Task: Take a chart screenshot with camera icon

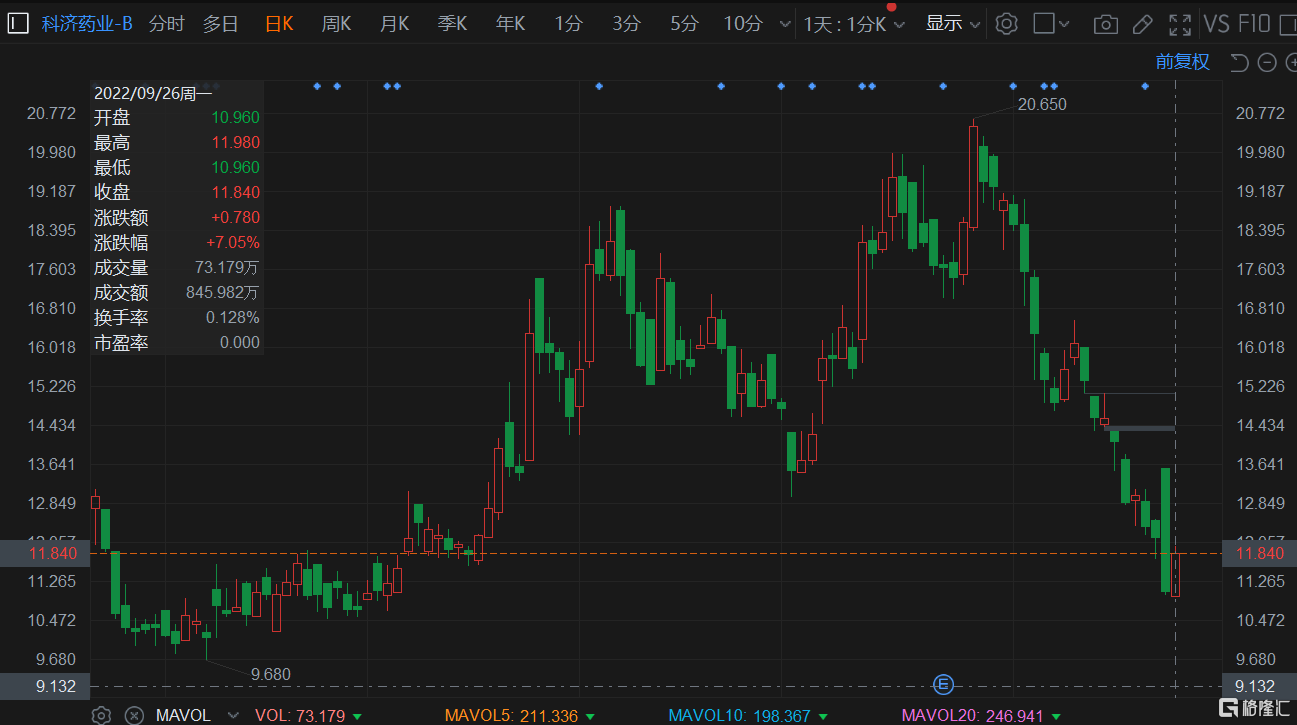Action: coord(1105,24)
